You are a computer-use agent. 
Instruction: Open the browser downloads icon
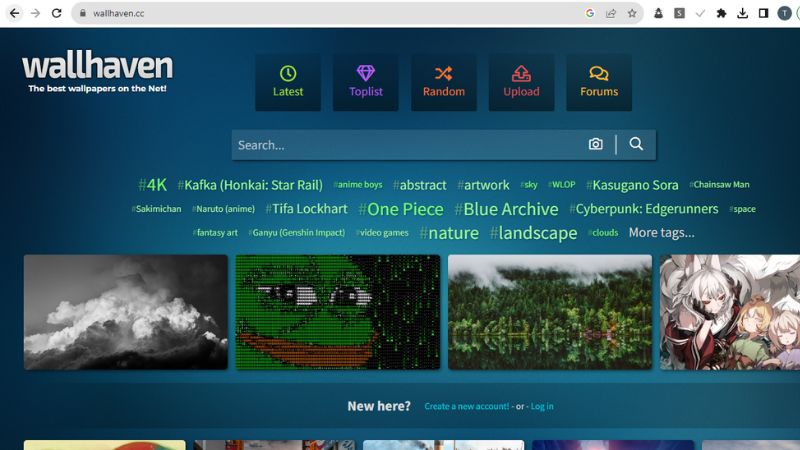tap(742, 13)
